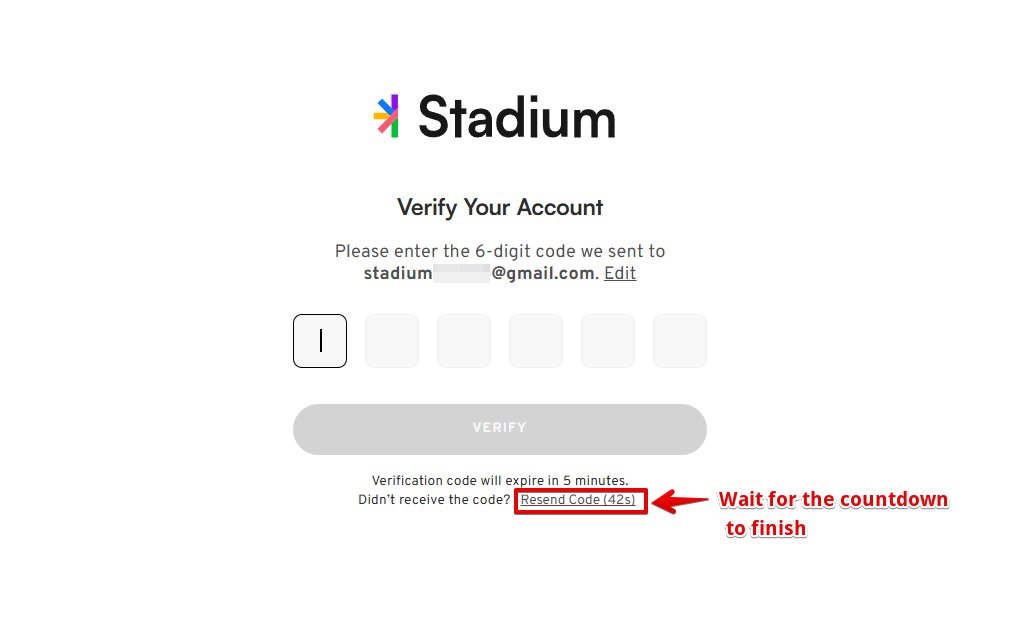Image resolution: width=1032 pixels, height=617 pixels.
Task: Focus the fourth code digit box
Action: [x=536, y=341]
